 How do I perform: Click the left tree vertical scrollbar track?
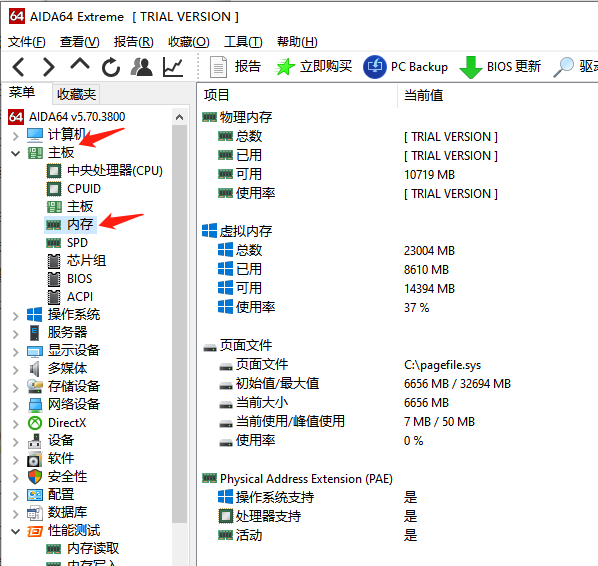click(179, 324)
